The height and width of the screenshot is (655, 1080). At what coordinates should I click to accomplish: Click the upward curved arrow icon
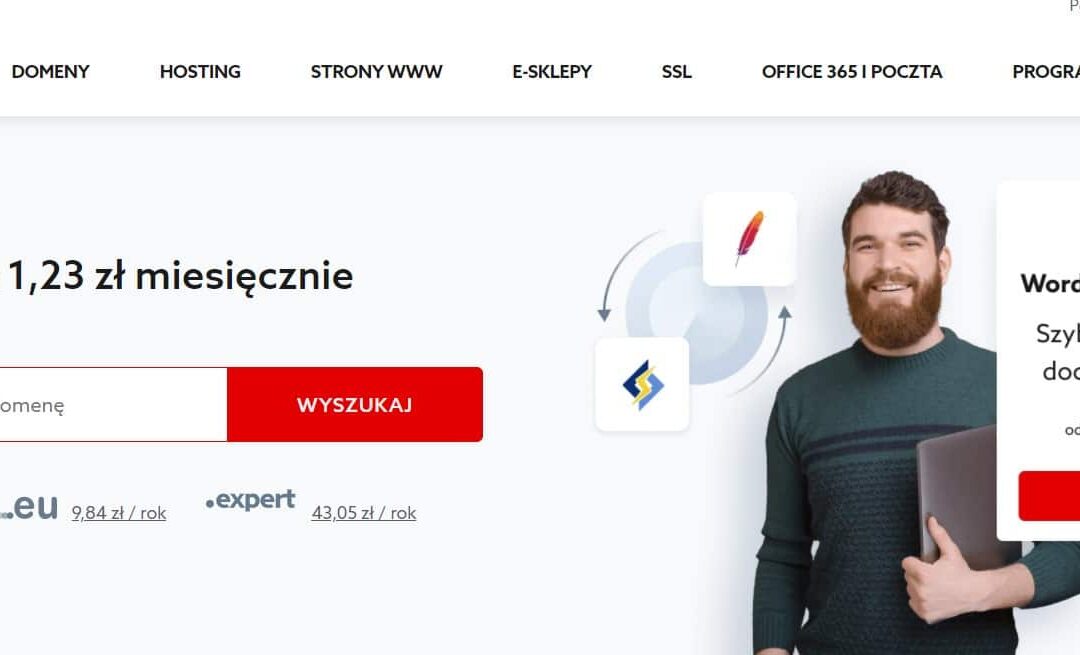coord(762,351)
